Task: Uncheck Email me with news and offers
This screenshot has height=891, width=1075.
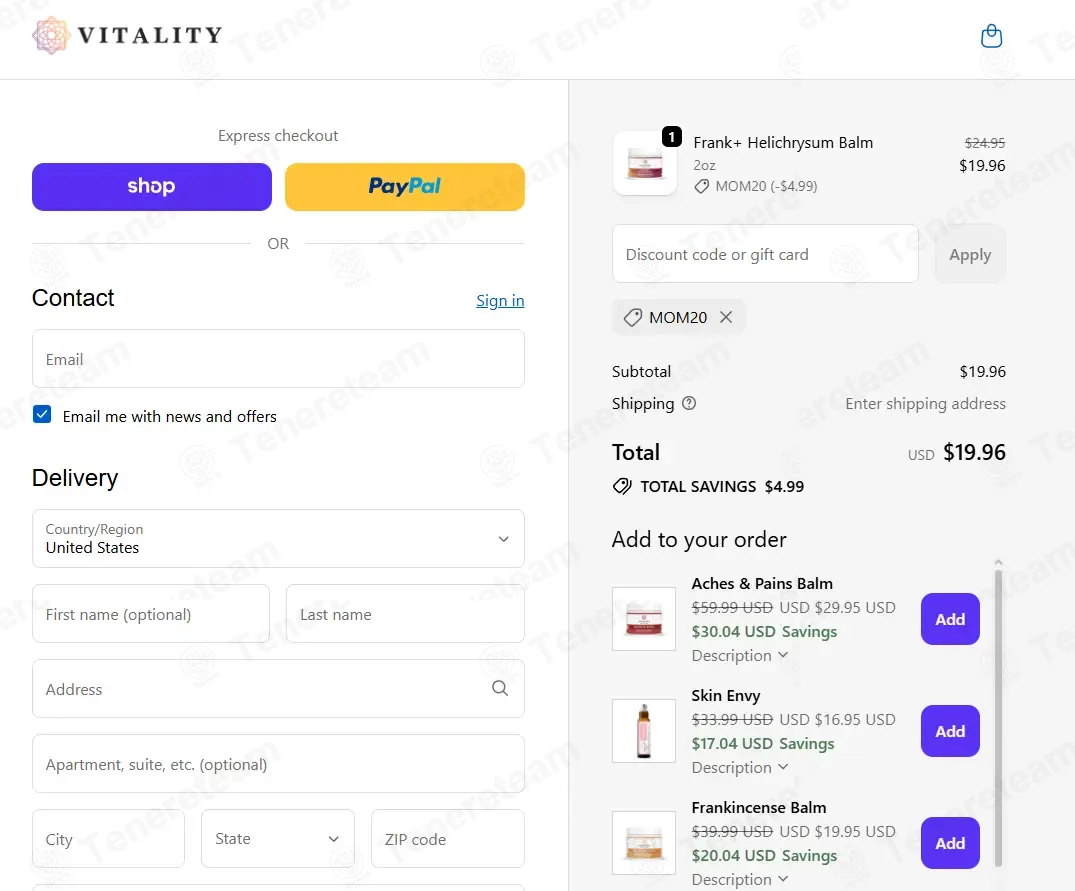Action: click(x=42, y=415)
